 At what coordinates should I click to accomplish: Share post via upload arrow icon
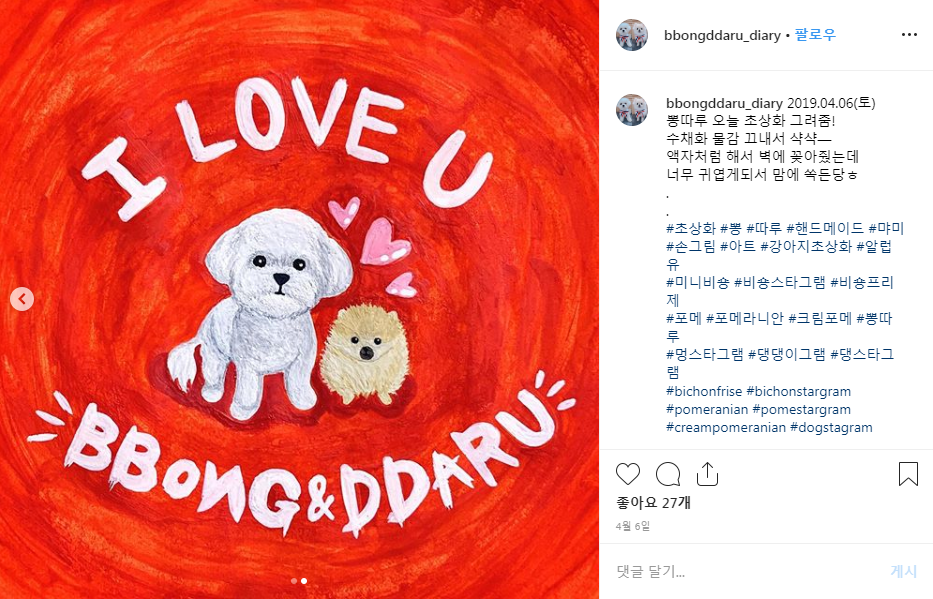(707, 474)
